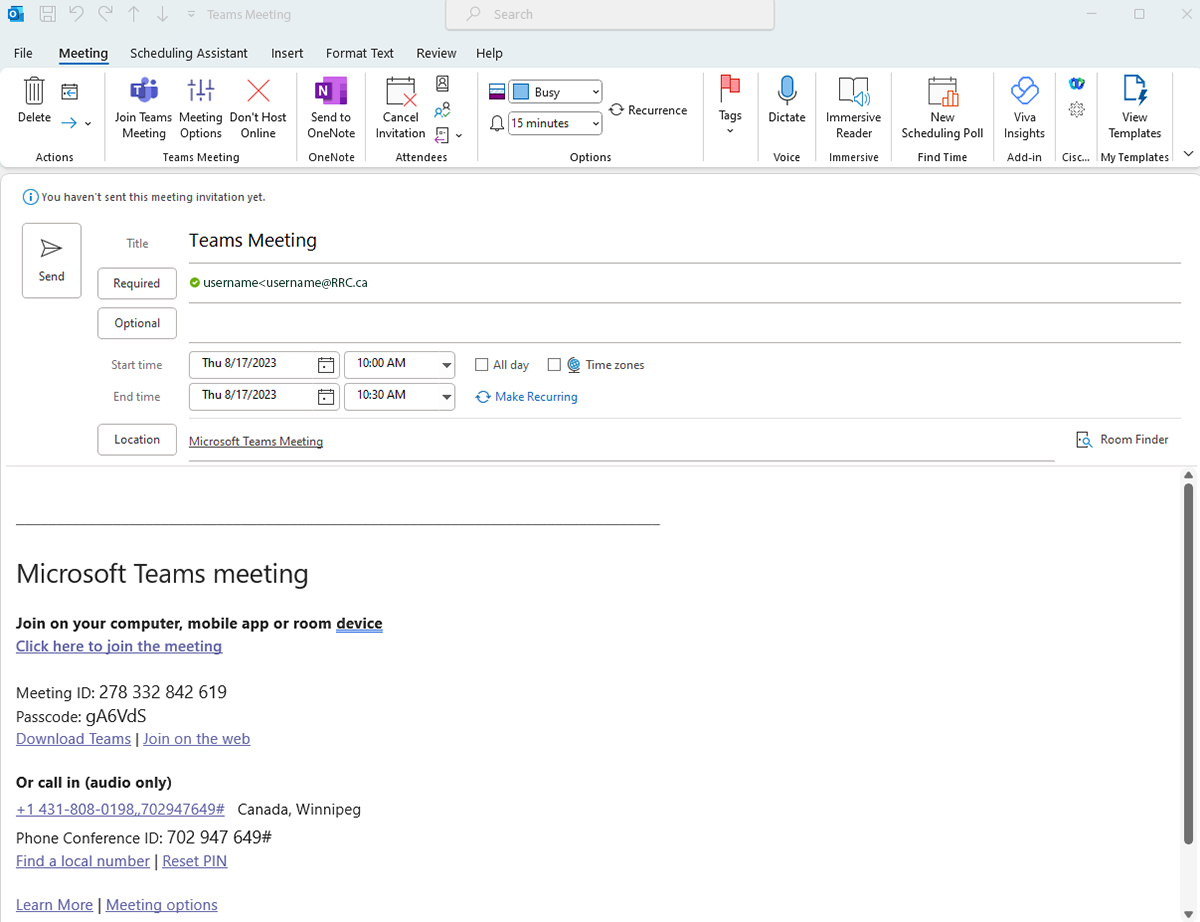Open the forward arrow dropdown chevron
This screenshot has height=922, width=1200.
[88, 124]
